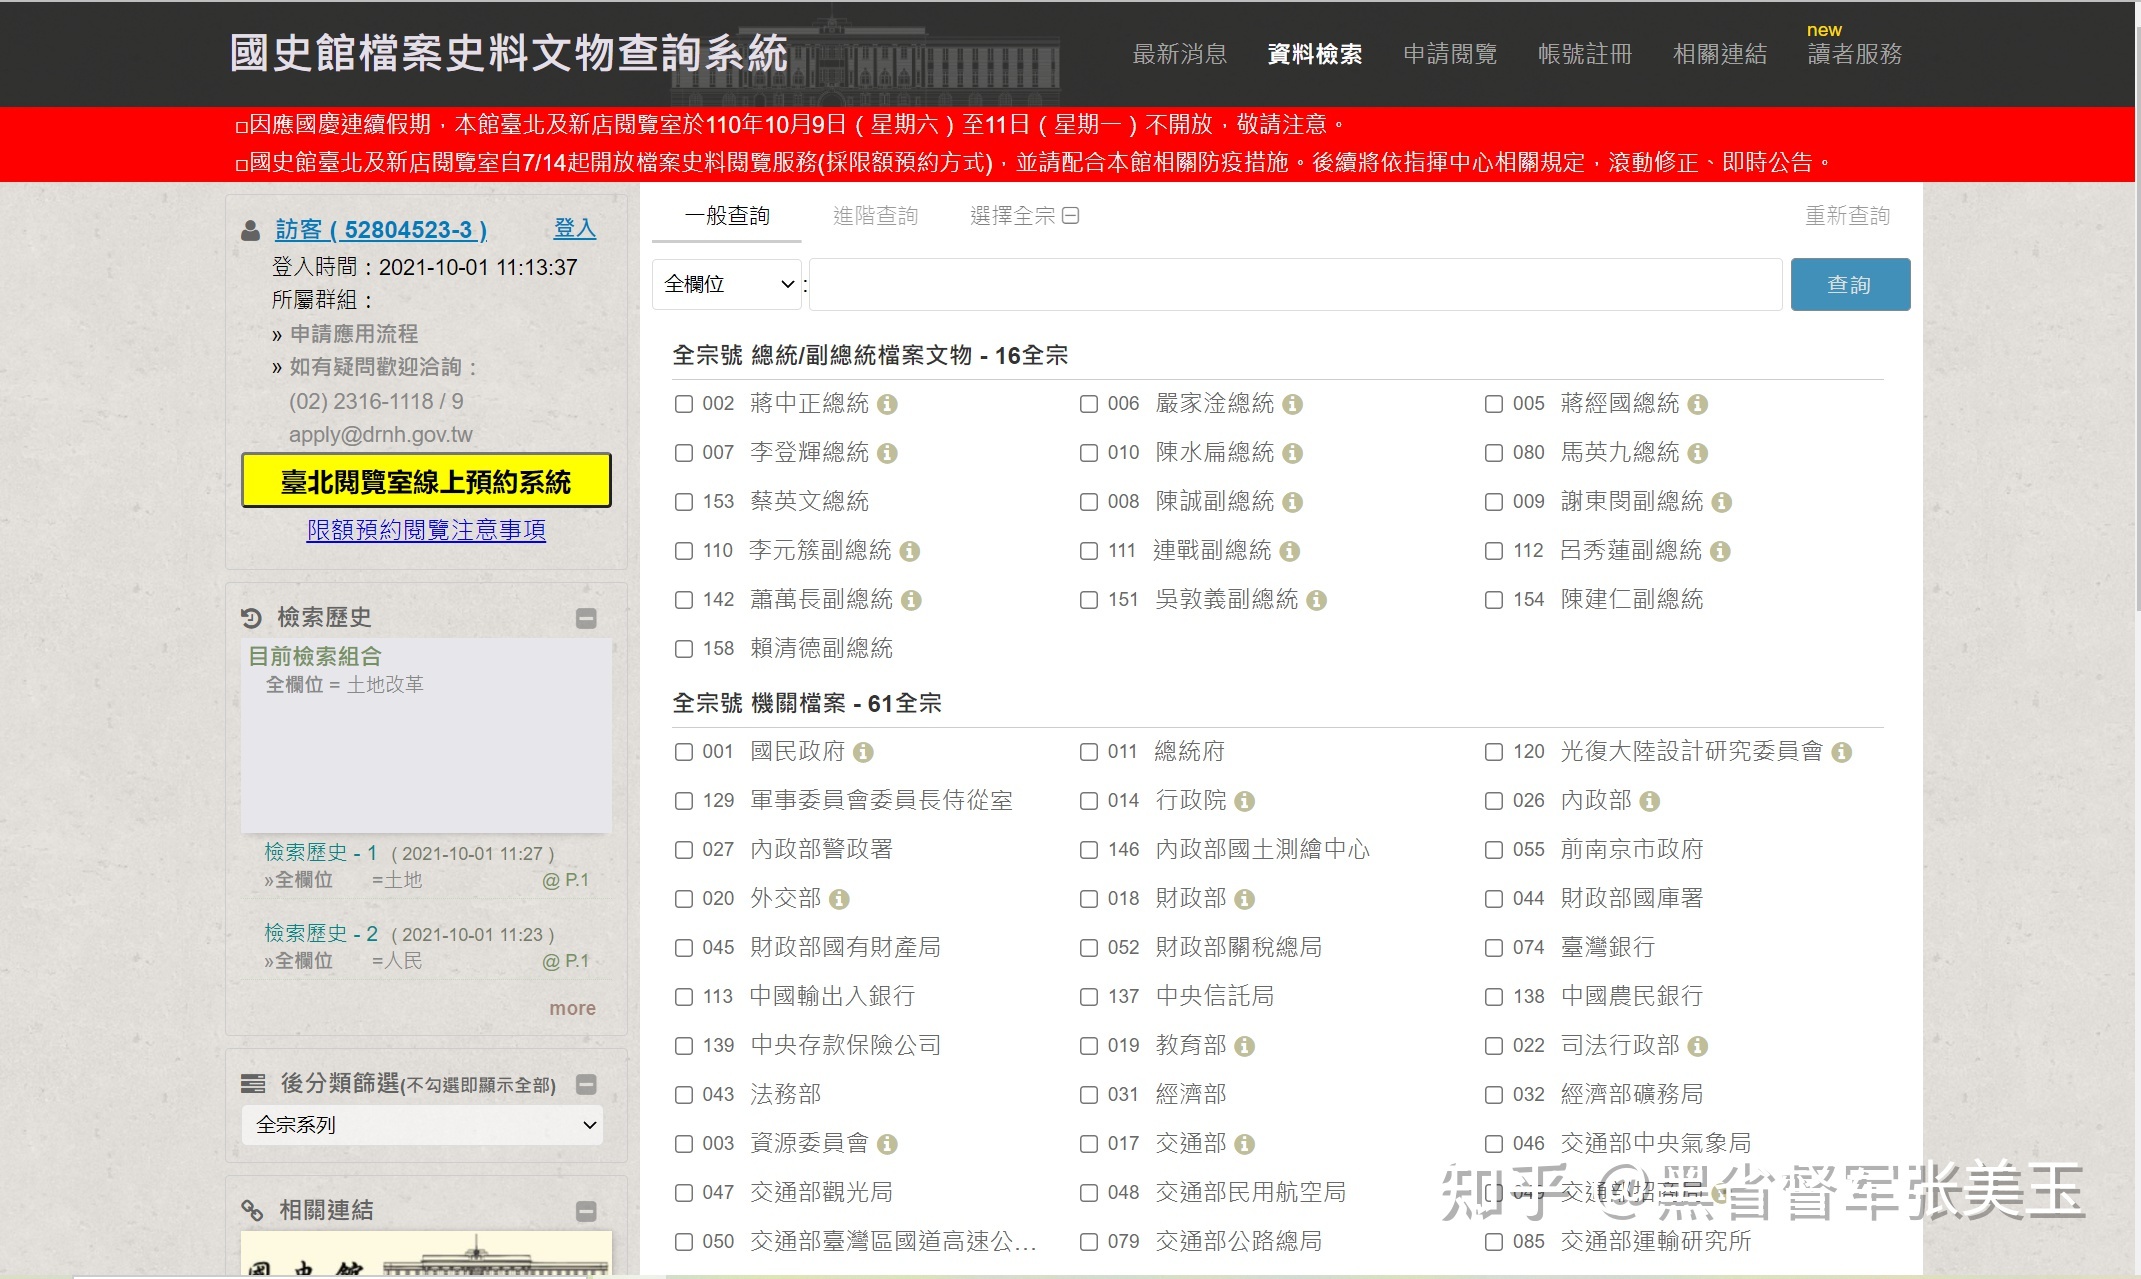Viewport: 2141px width, 1279px height.
Task: Click into the search keyword field
Action: pos(1295,284)
